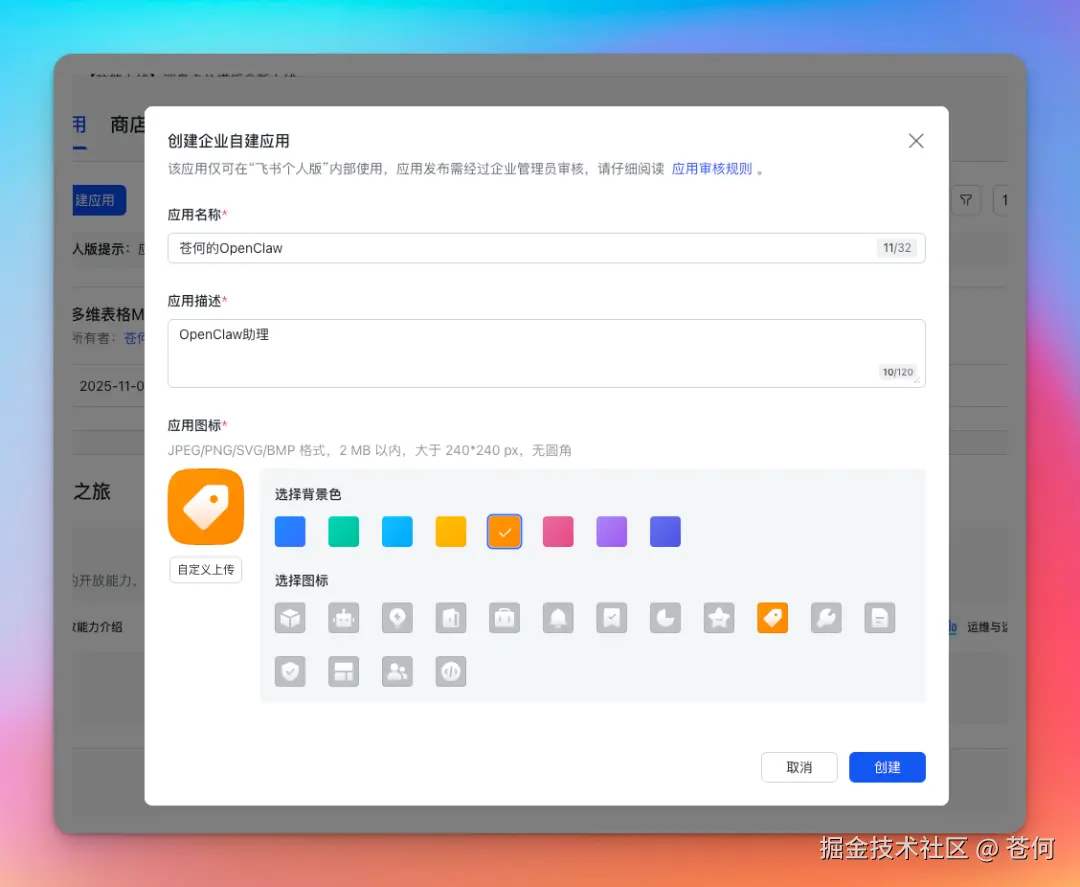Select the robot icon for the app

tap(344, 618)
